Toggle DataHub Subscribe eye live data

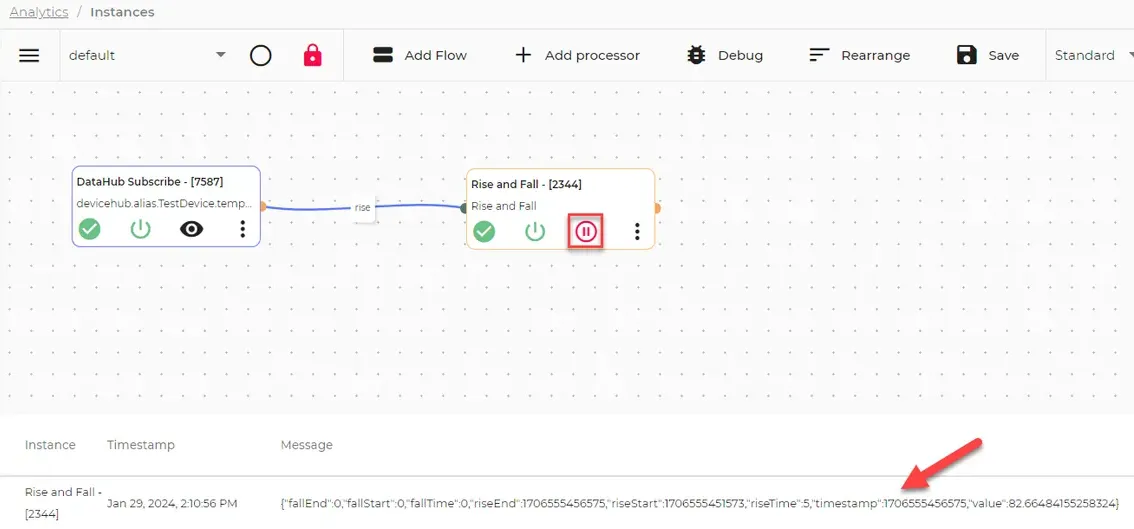(x=192, y=229)
